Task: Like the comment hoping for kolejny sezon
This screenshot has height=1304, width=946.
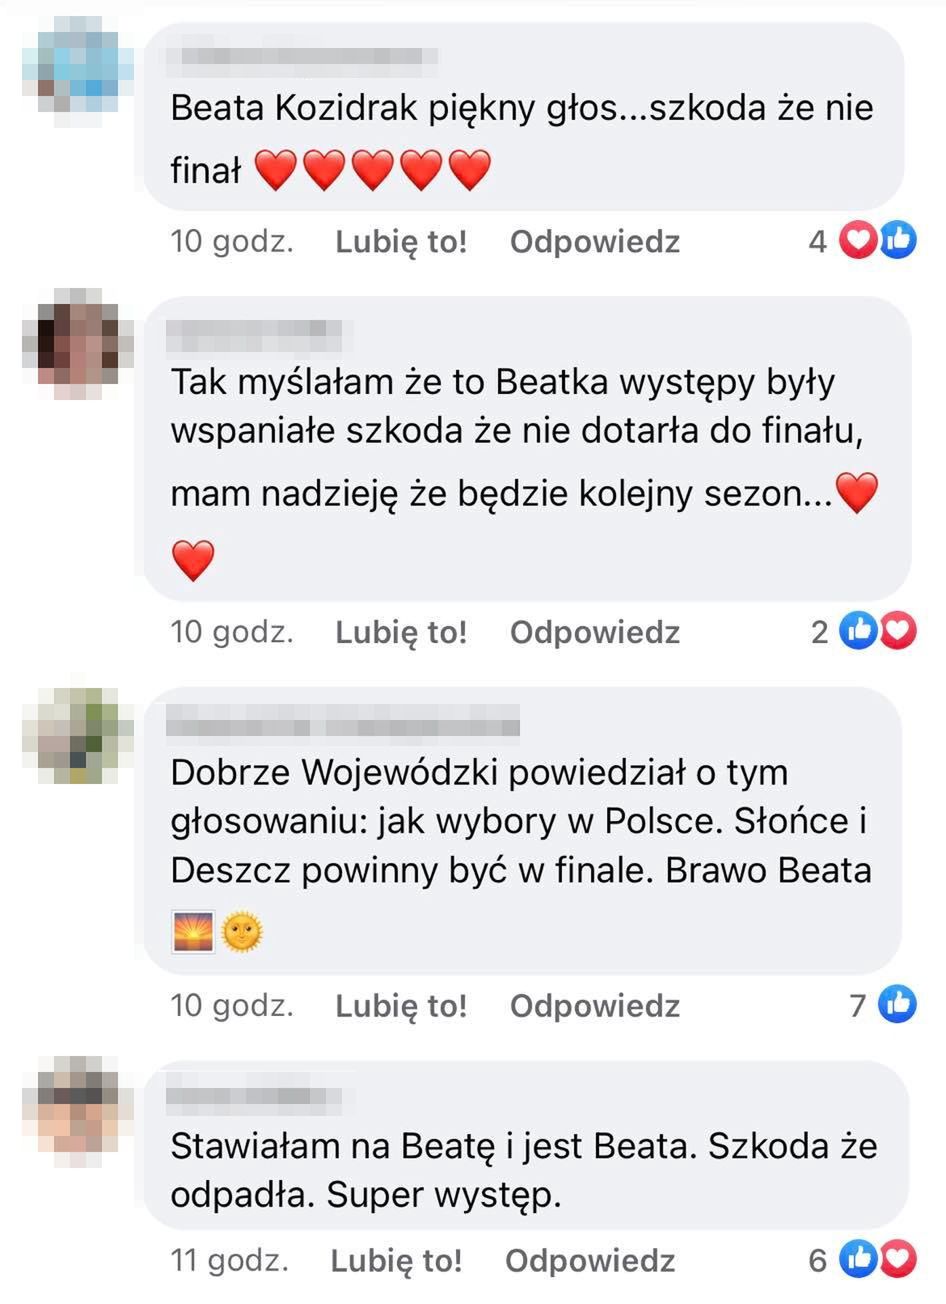Action: tap(401, 632)
